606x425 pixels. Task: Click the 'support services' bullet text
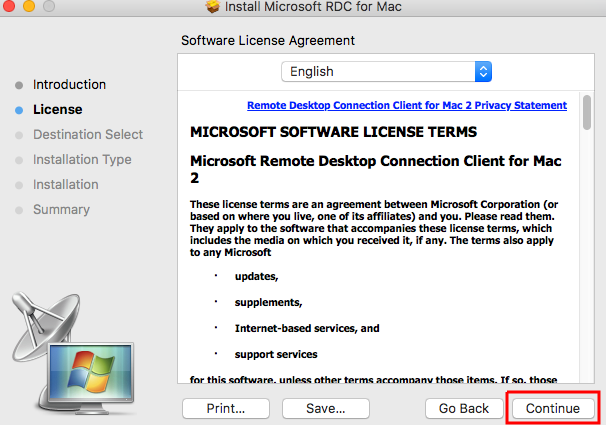pos(276,354)
